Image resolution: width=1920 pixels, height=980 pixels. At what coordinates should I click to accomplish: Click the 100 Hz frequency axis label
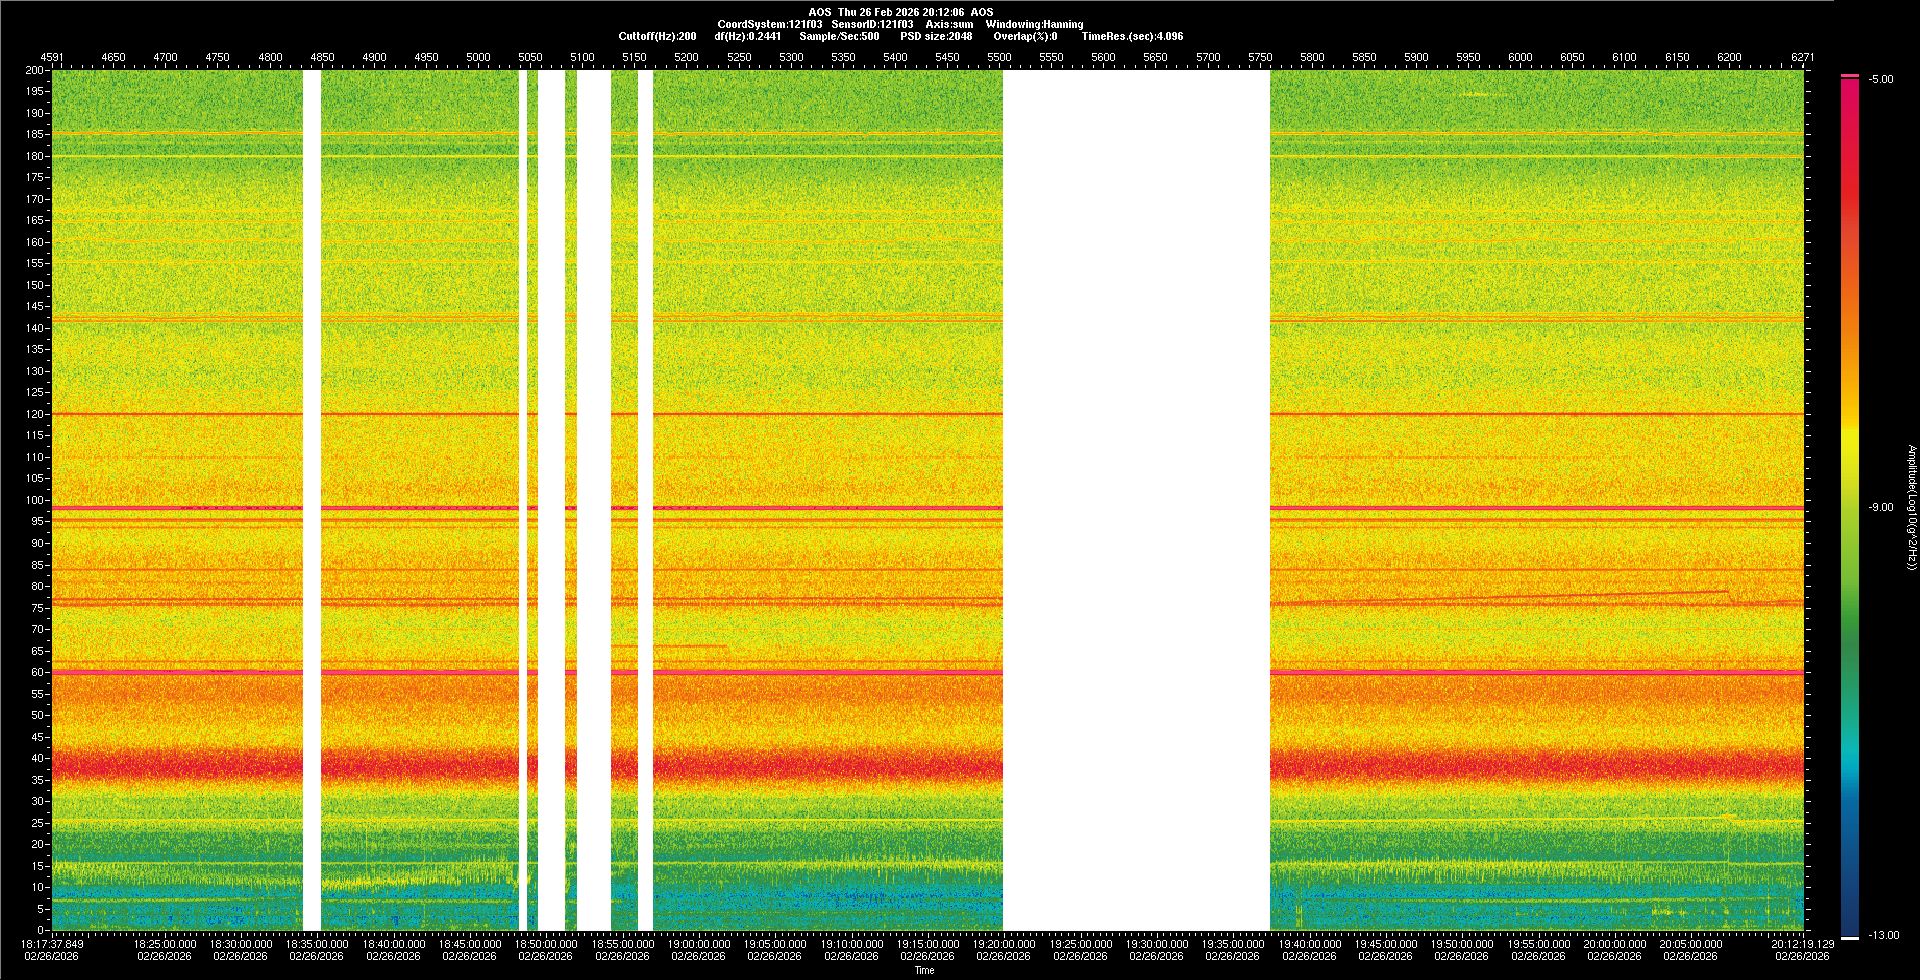point(35,500)
